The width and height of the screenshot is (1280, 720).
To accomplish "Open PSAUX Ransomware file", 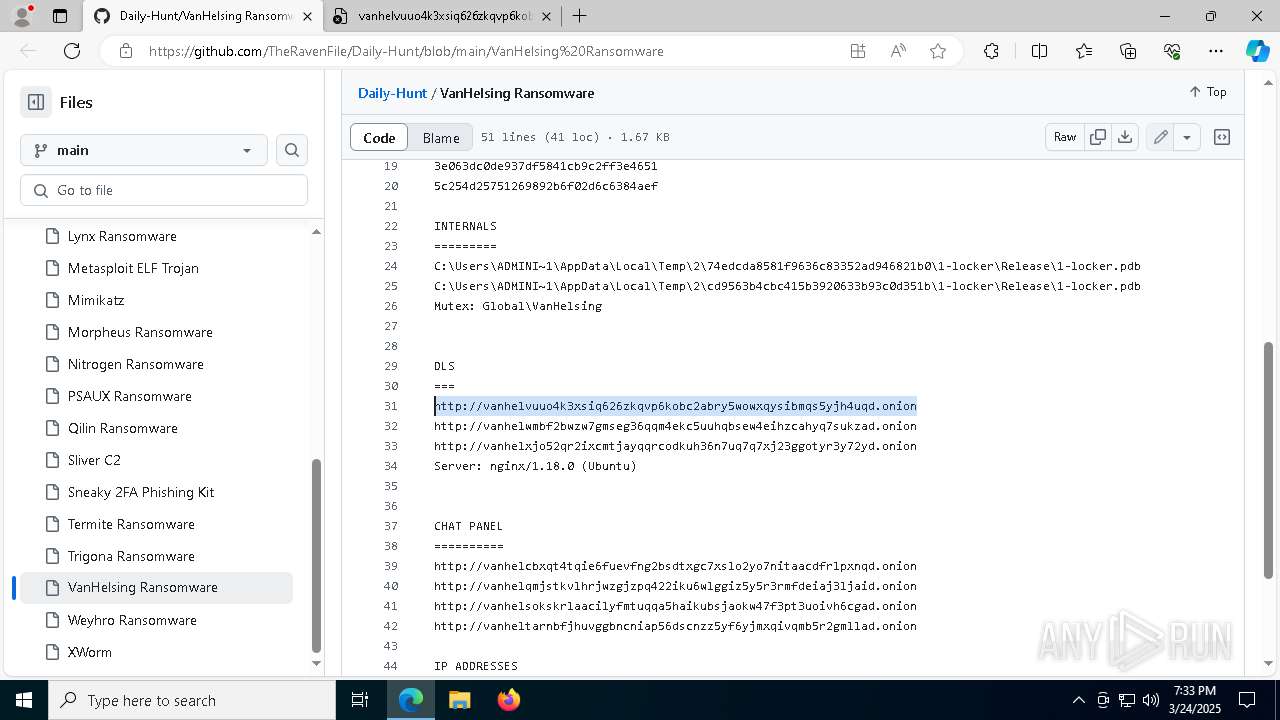I will coord(130,396).
